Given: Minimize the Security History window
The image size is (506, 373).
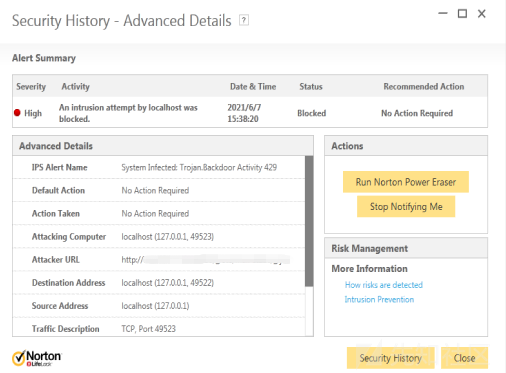Looking at the screenshot, I should click(443, 14).
